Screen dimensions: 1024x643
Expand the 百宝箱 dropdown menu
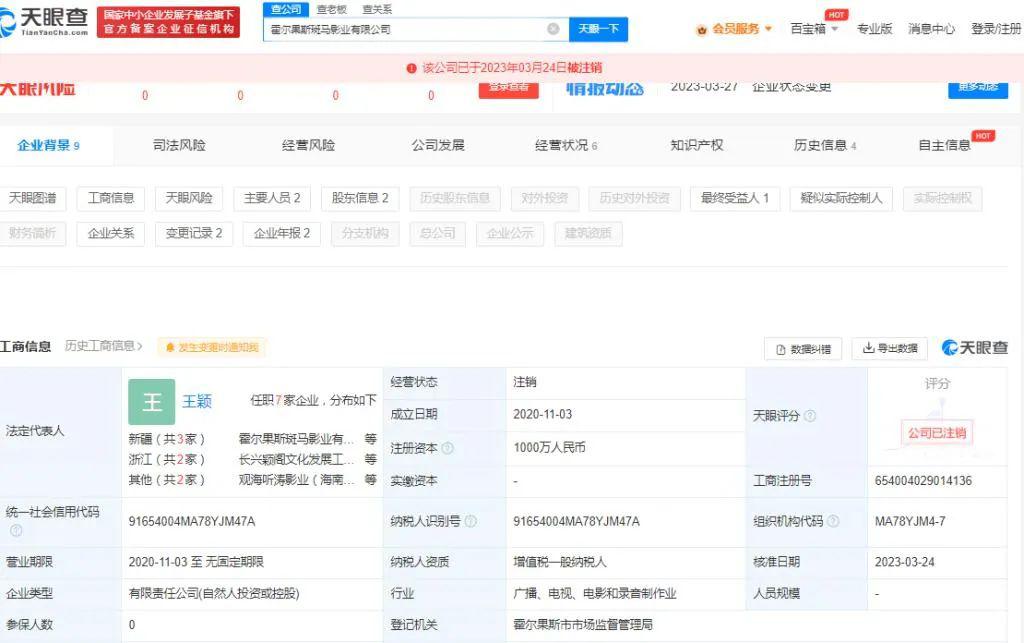tap(815, 29)
